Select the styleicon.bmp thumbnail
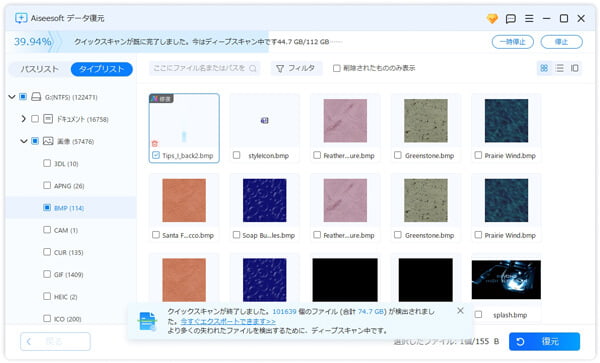This screenshot has width=600, height=363. click(x=264, y=121)
